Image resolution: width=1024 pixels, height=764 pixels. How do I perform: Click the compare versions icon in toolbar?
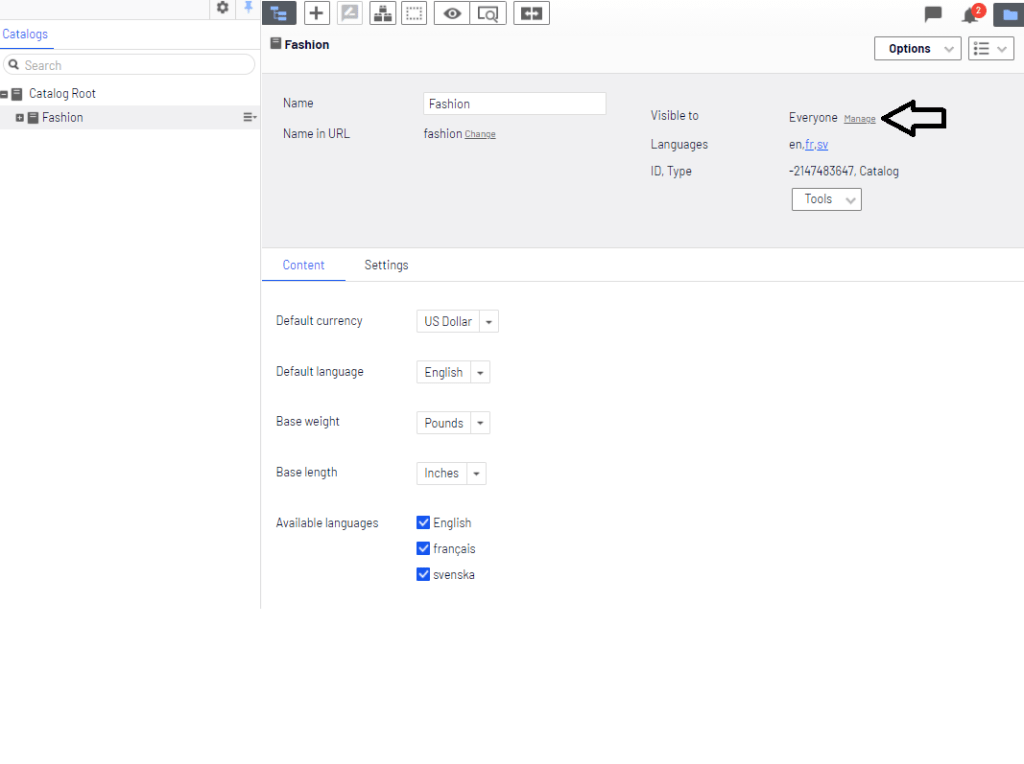click(531, 13)
